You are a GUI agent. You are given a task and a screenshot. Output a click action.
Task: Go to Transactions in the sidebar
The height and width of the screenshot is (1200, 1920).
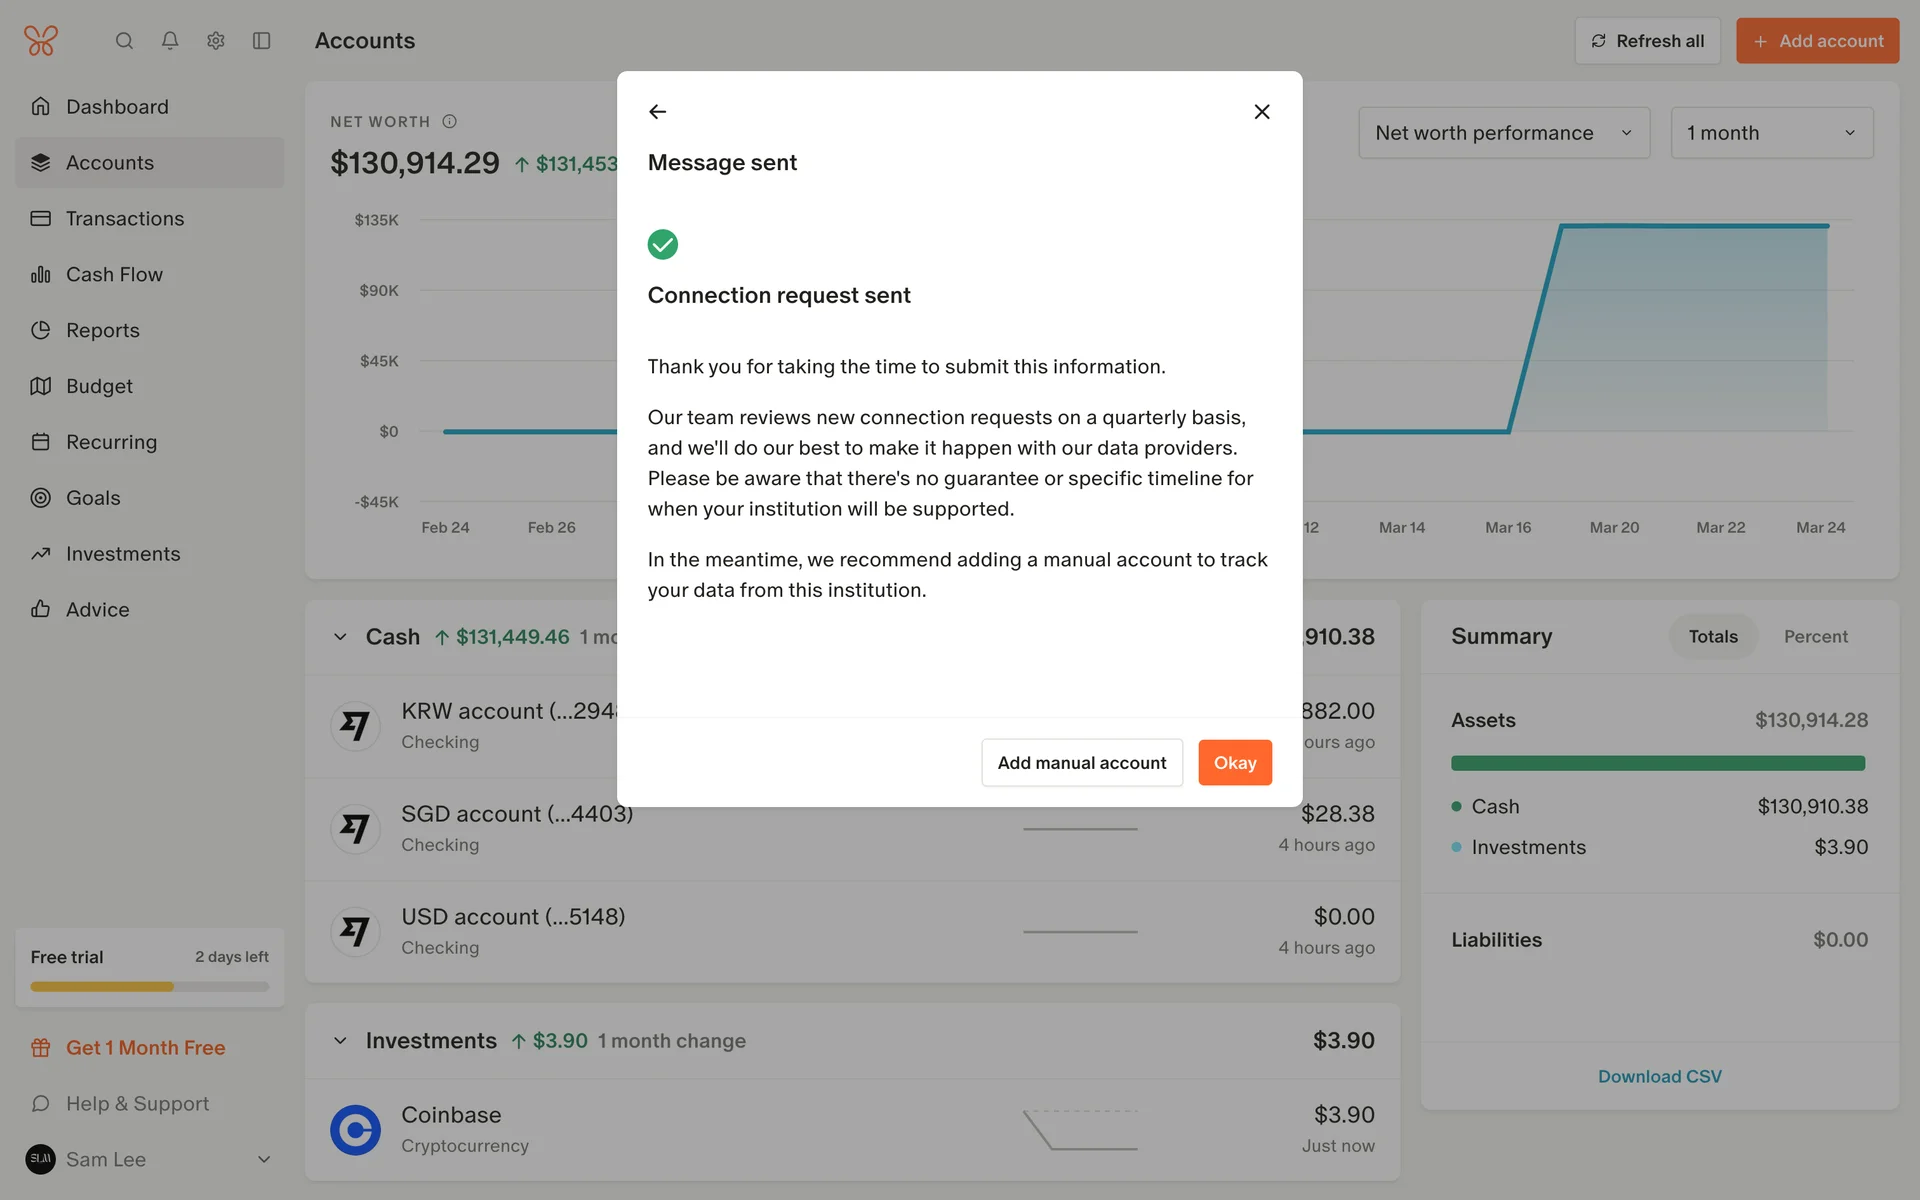(125, 219)
